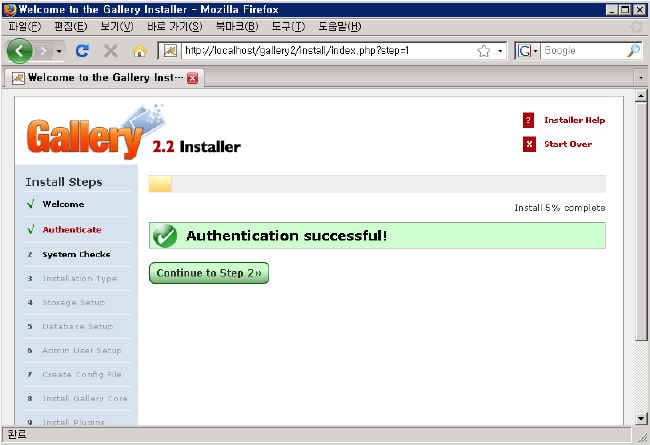Select the Authenticate install step
This screenshot has height=445, width=650.
pyautogui.click(x=71, y=229)
